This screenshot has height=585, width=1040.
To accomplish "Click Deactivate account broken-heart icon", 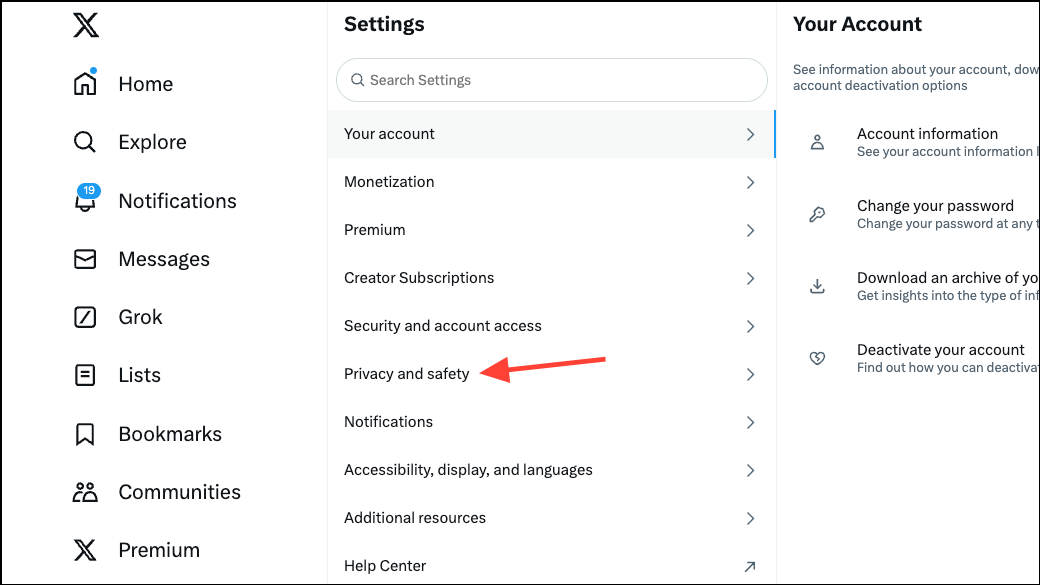I will click(817, 358).
